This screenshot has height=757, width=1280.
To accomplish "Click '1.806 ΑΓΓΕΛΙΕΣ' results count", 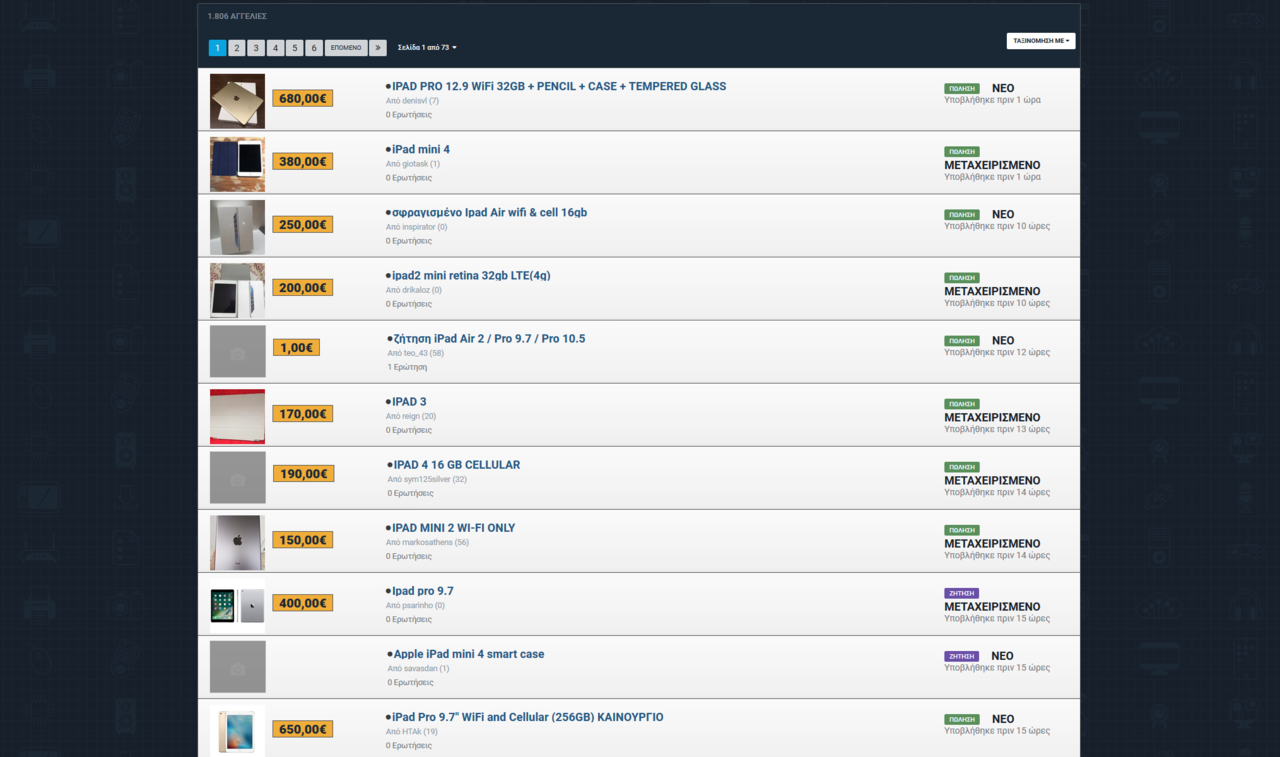I will 237,16.
